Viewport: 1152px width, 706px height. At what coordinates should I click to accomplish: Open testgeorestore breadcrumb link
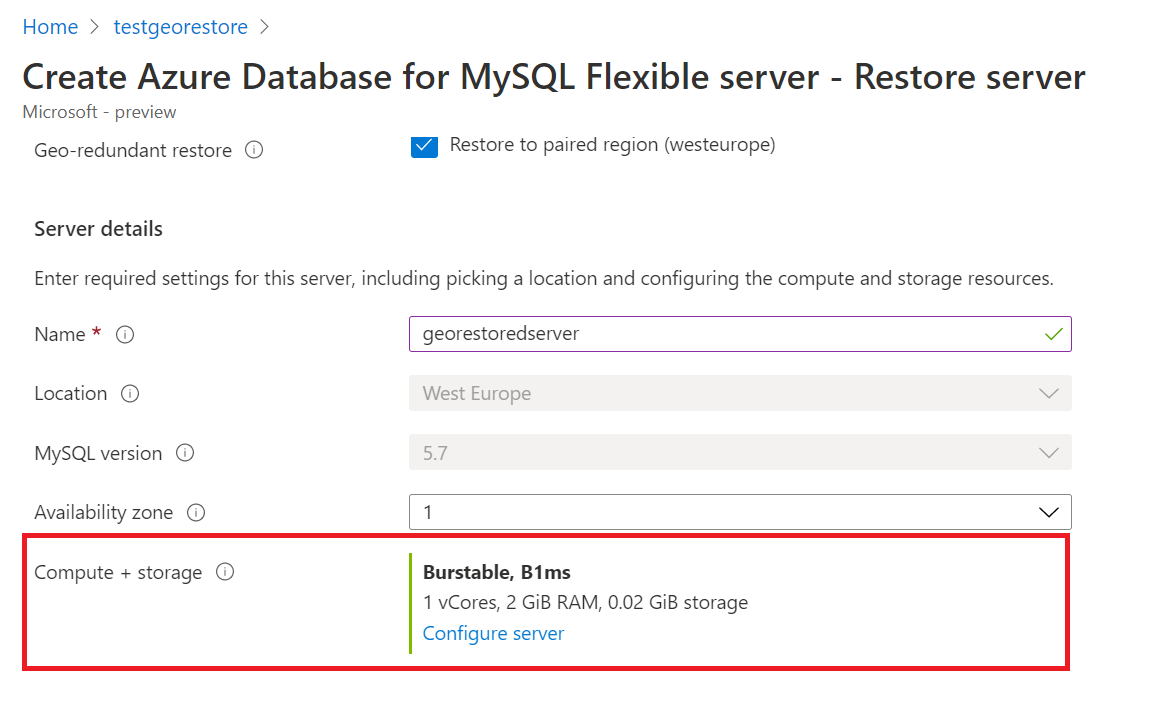pyautogui.click(x=181, y=27)
